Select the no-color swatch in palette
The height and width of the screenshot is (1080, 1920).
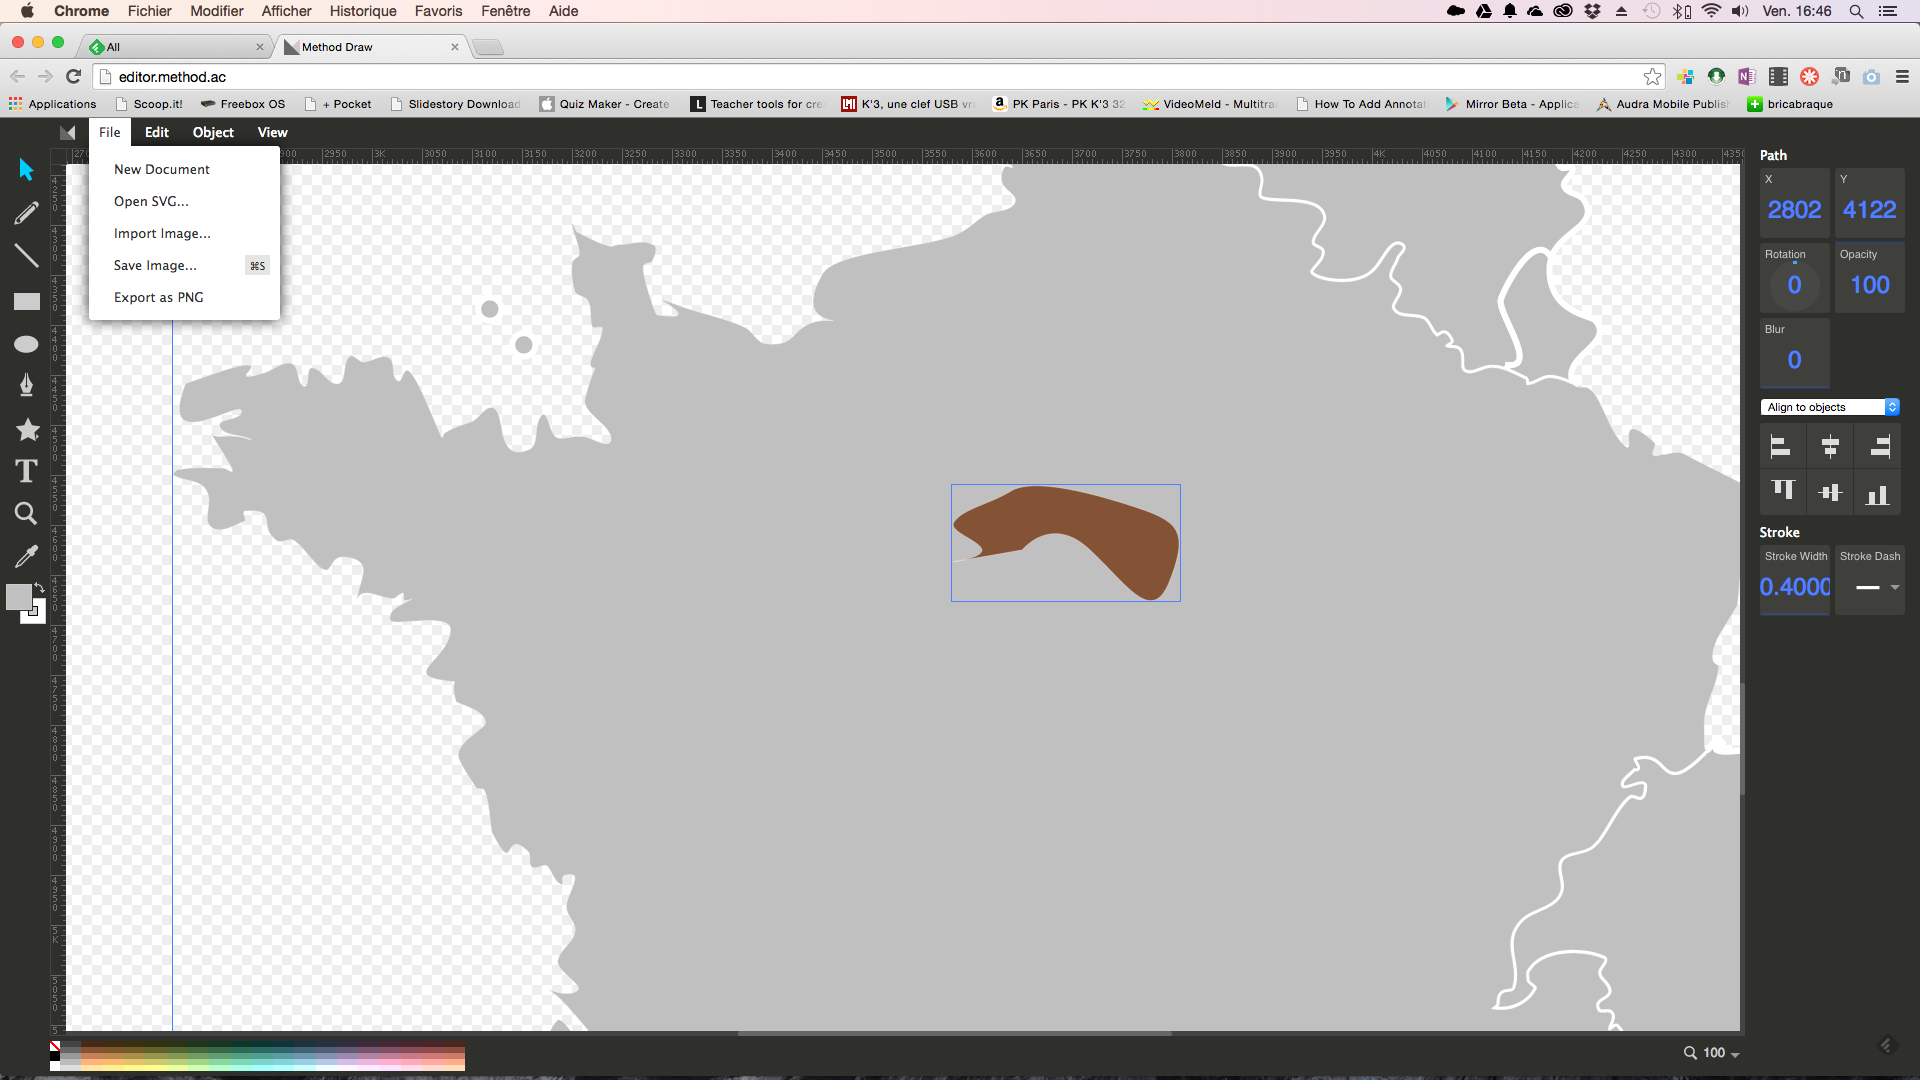[x=55, y=1046]
